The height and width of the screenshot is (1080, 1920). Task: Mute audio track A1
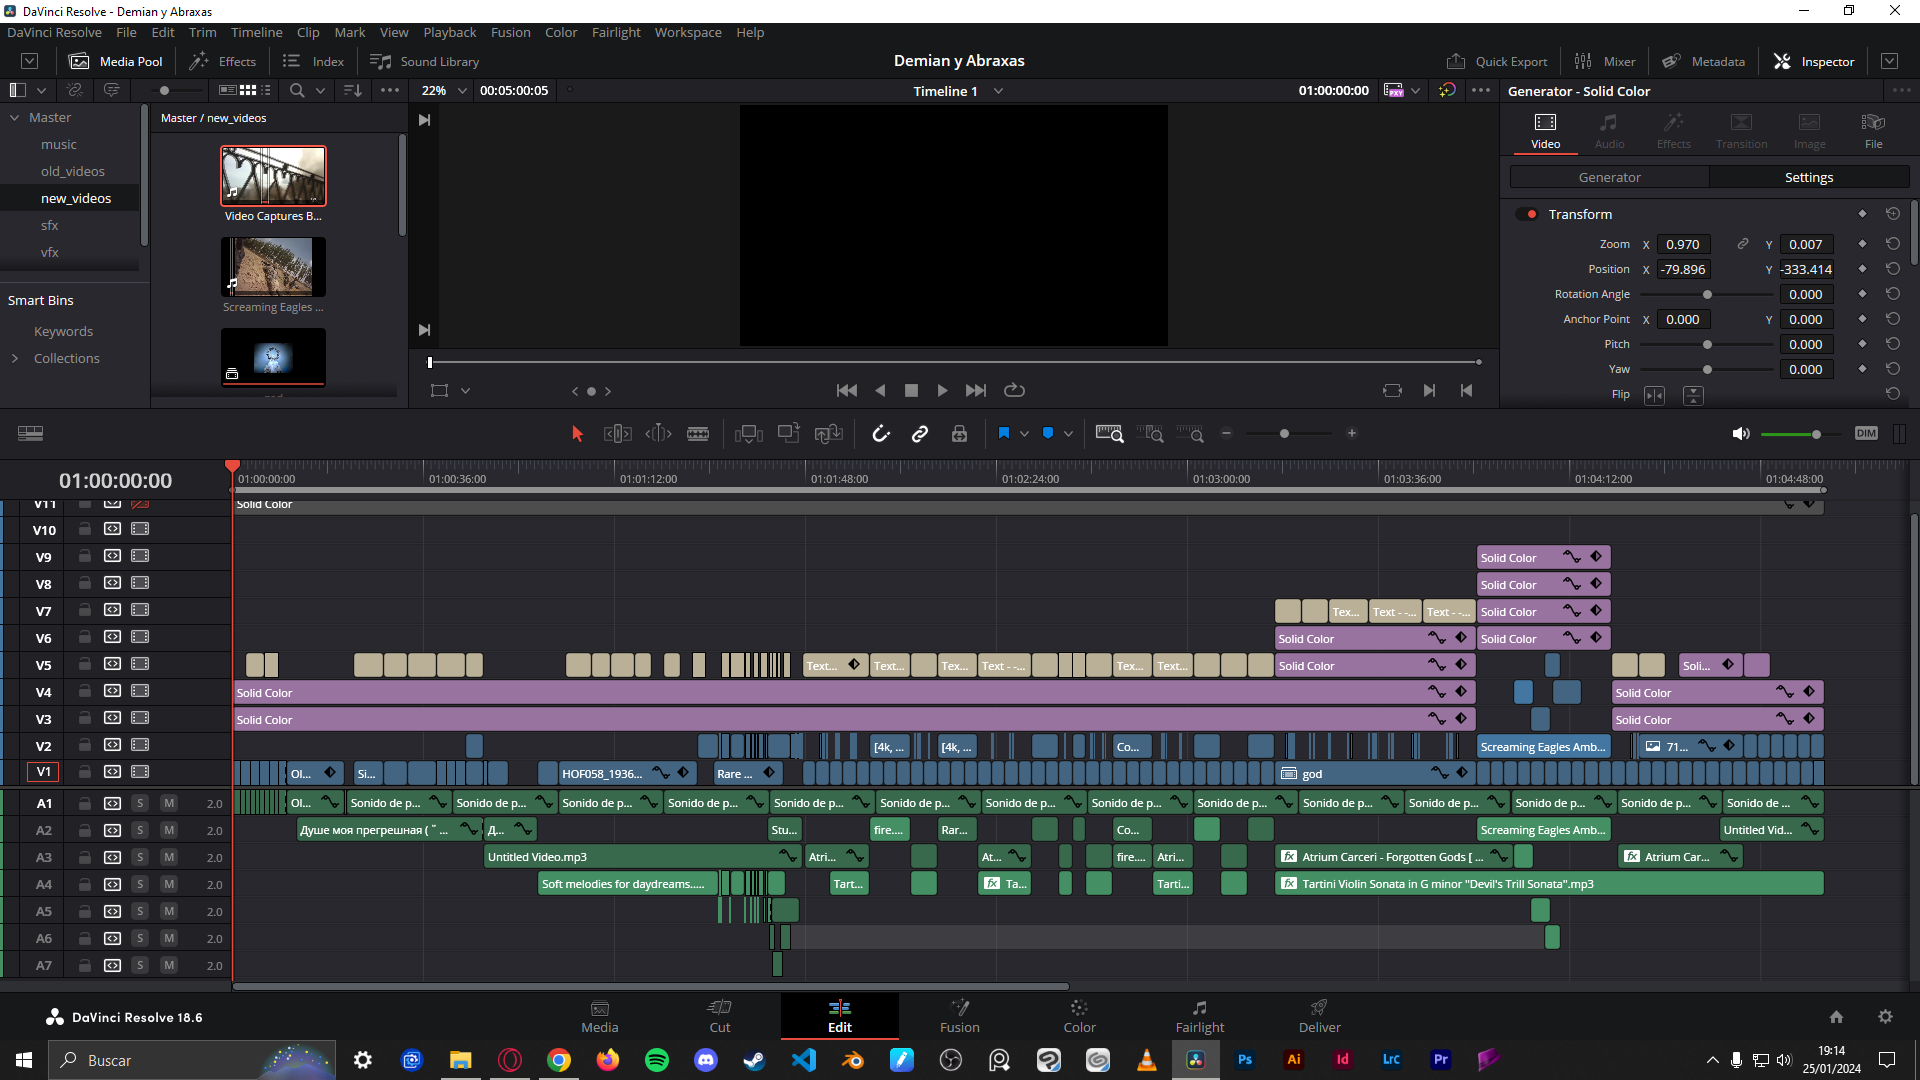click(169, 803)
